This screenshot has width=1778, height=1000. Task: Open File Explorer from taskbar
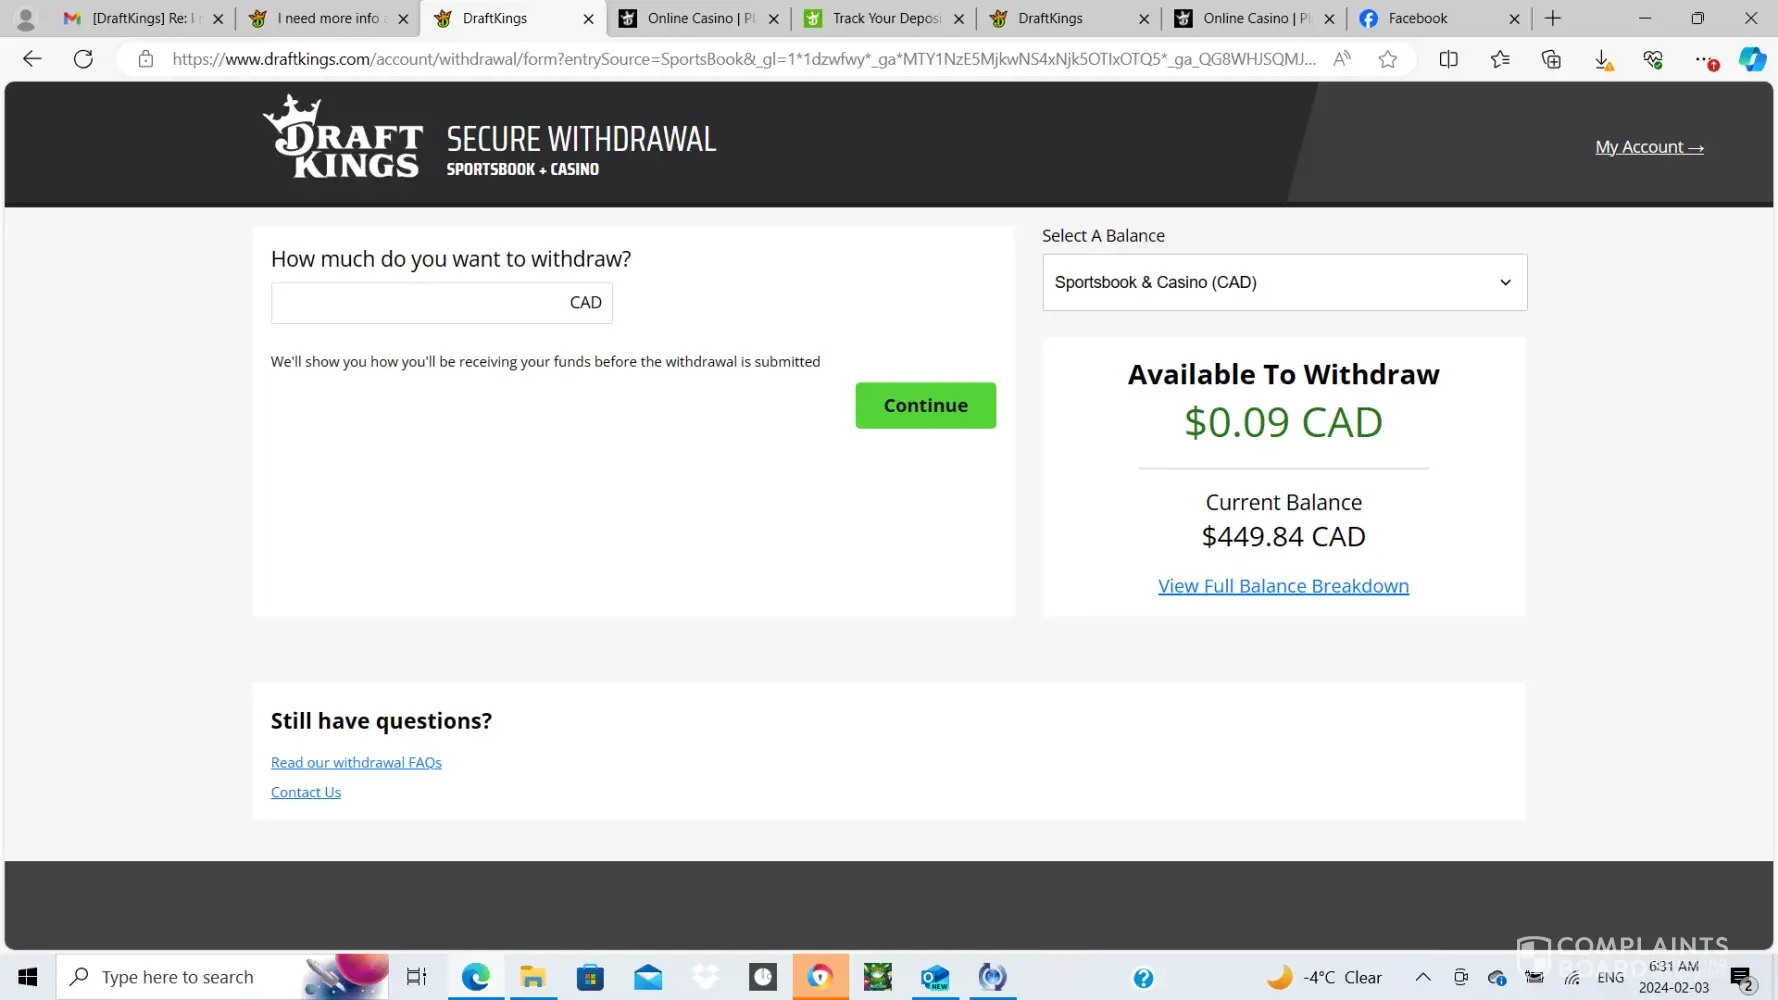(x=533, y=977)
